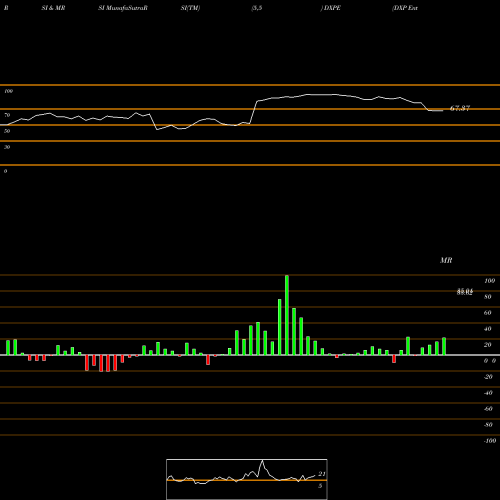
Task: Click the DXPE ticker text in the header
Action: [x=332, y=8]
